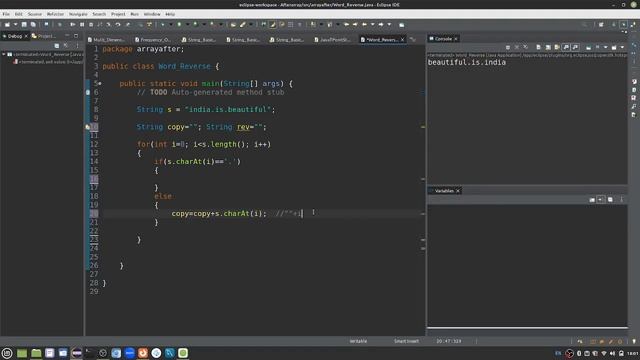
Task: Toggle Scroll Lock in Console toolbar
Action: point(548,47)
